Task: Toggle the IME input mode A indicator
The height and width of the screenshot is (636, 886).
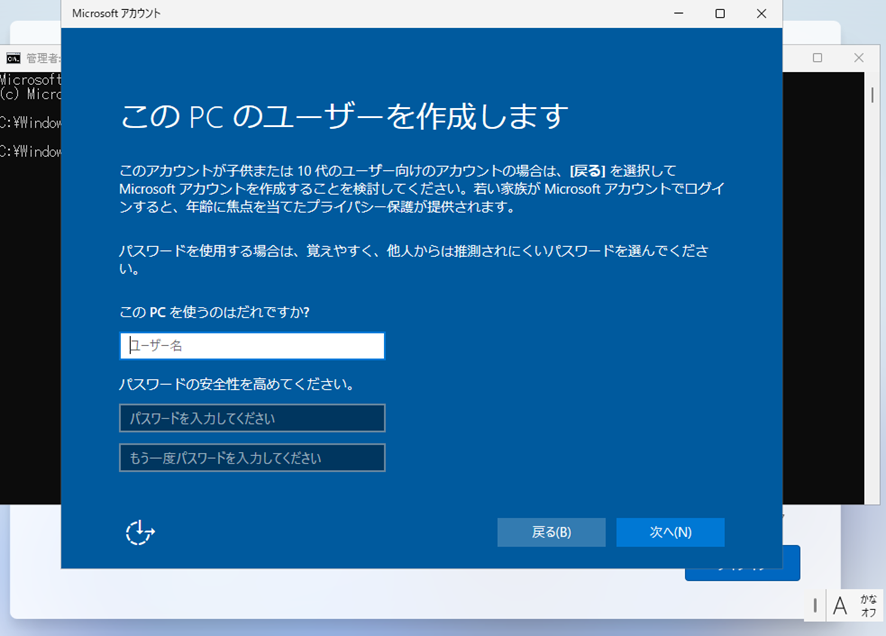Action: (840, 605)
